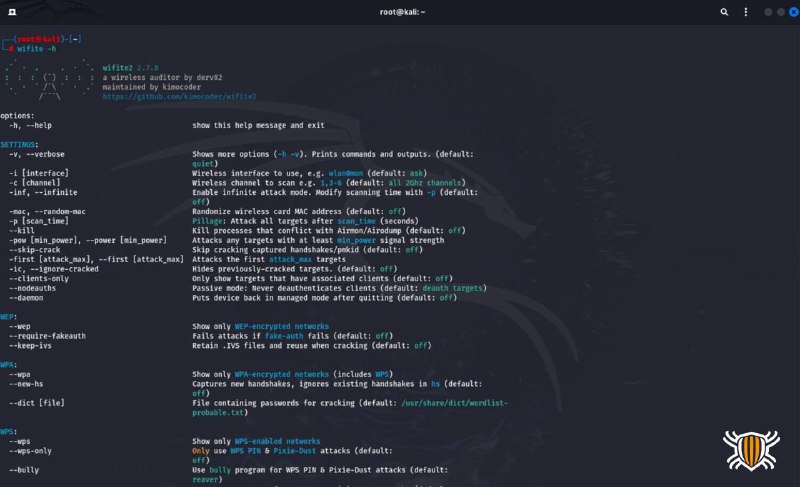Click 'Fails attacks if fake-auth fails' line
The width and height of the screenshot is (800, 487).
292,337
